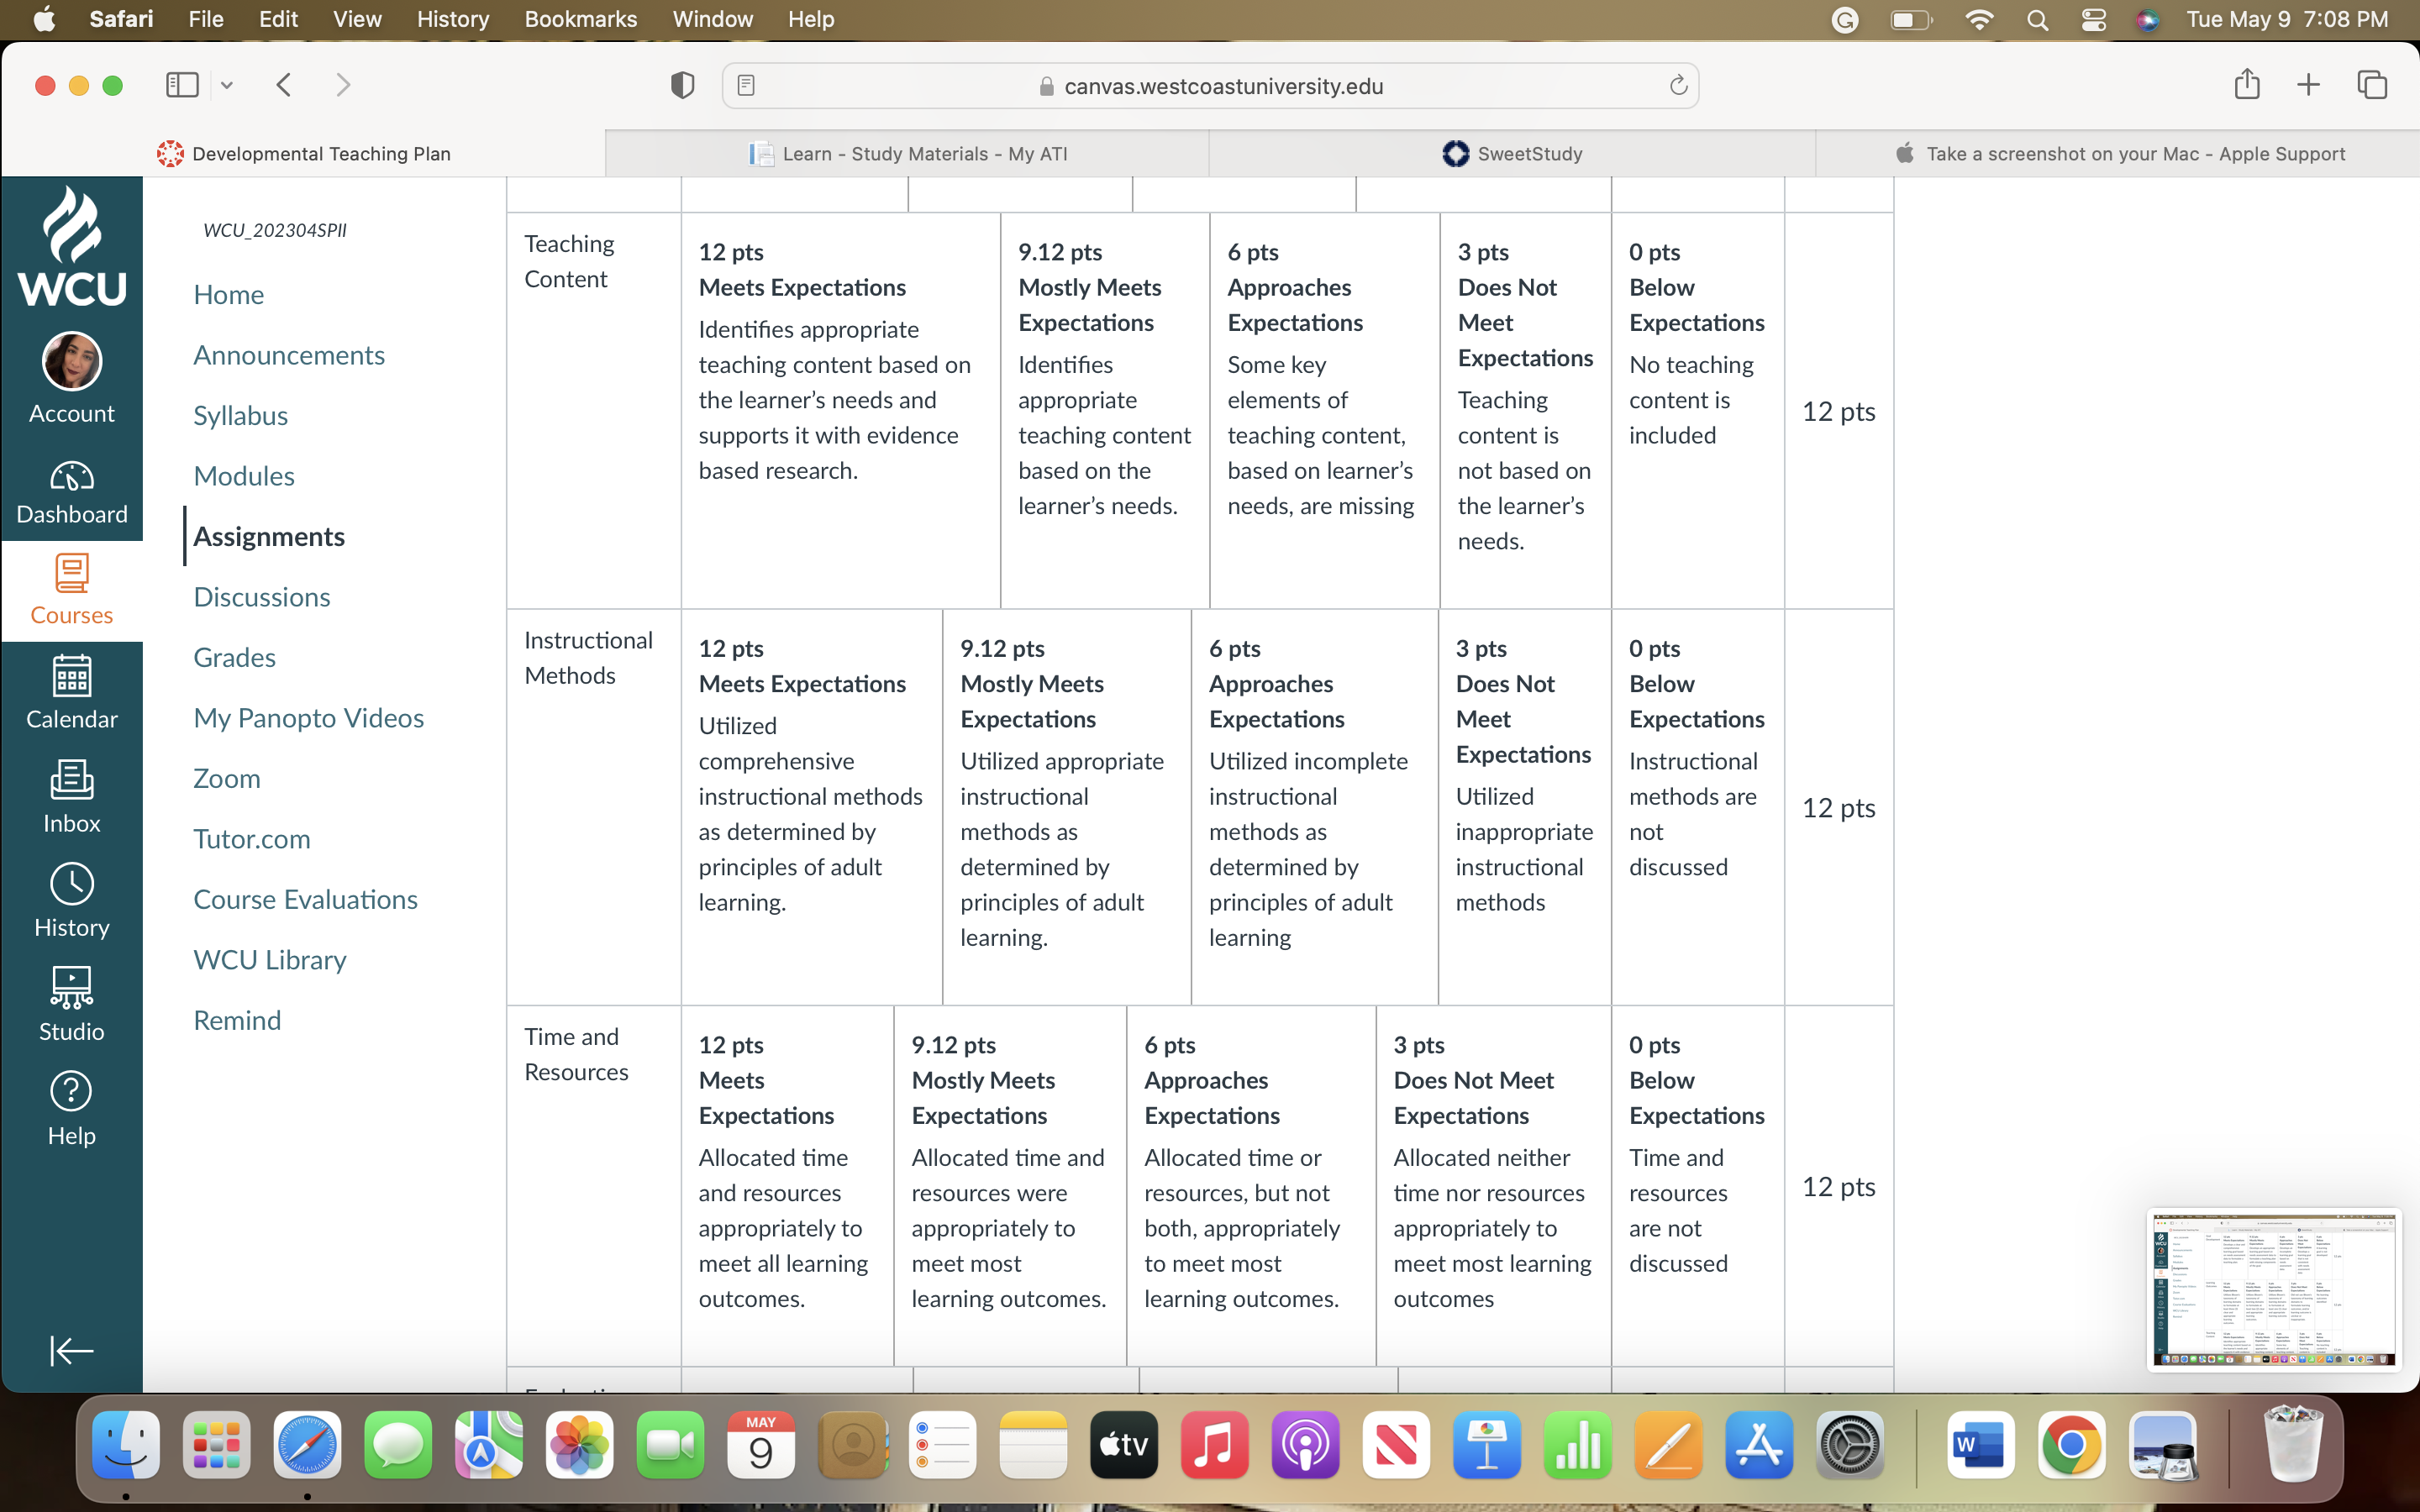The height and width of the screenshot is (1512, 2420).
Task: Click the Time and Resources criterion title
Action: tap(576, 1054)
